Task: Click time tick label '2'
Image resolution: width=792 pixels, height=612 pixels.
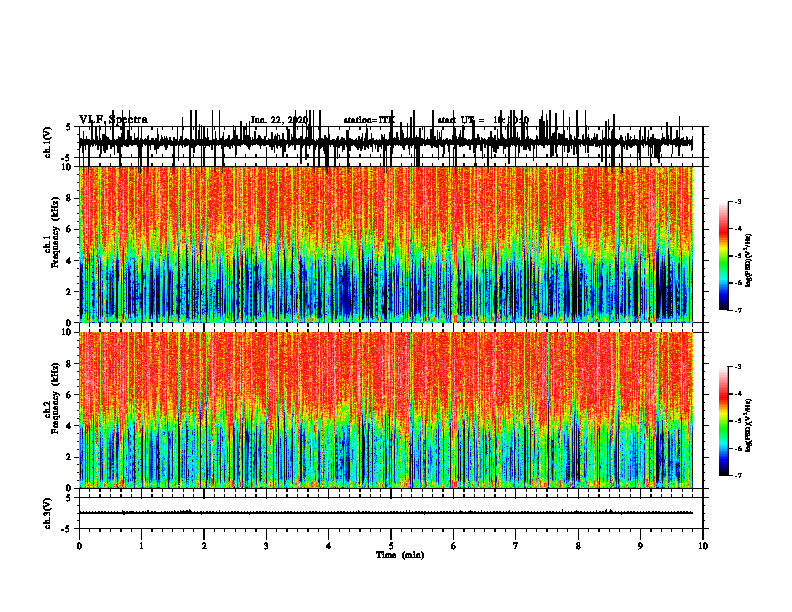Action: click(204, 546)
